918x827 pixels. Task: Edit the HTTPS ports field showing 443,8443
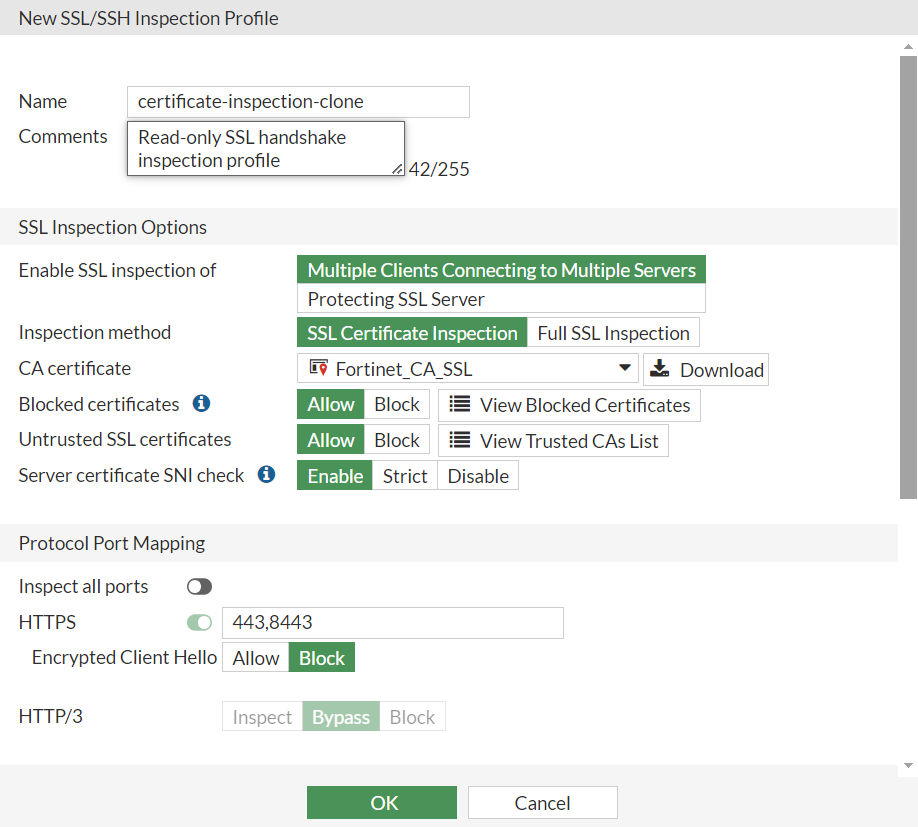[392, 622]
